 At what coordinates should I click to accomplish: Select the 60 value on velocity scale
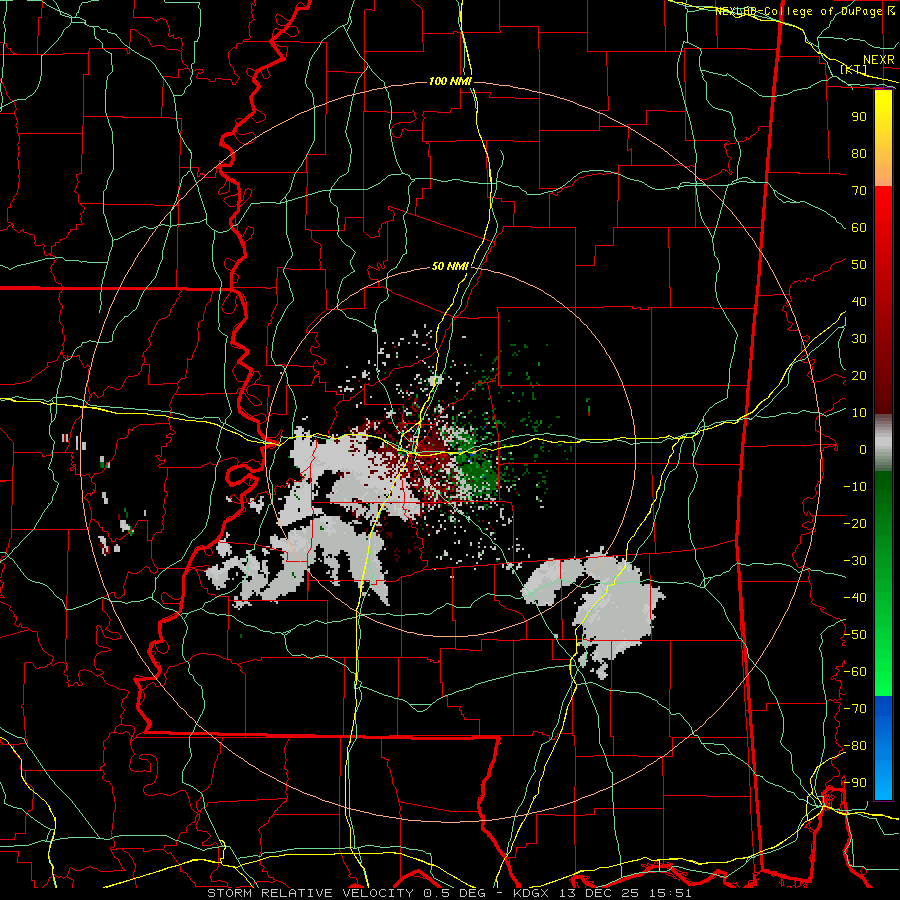[859, 228]
